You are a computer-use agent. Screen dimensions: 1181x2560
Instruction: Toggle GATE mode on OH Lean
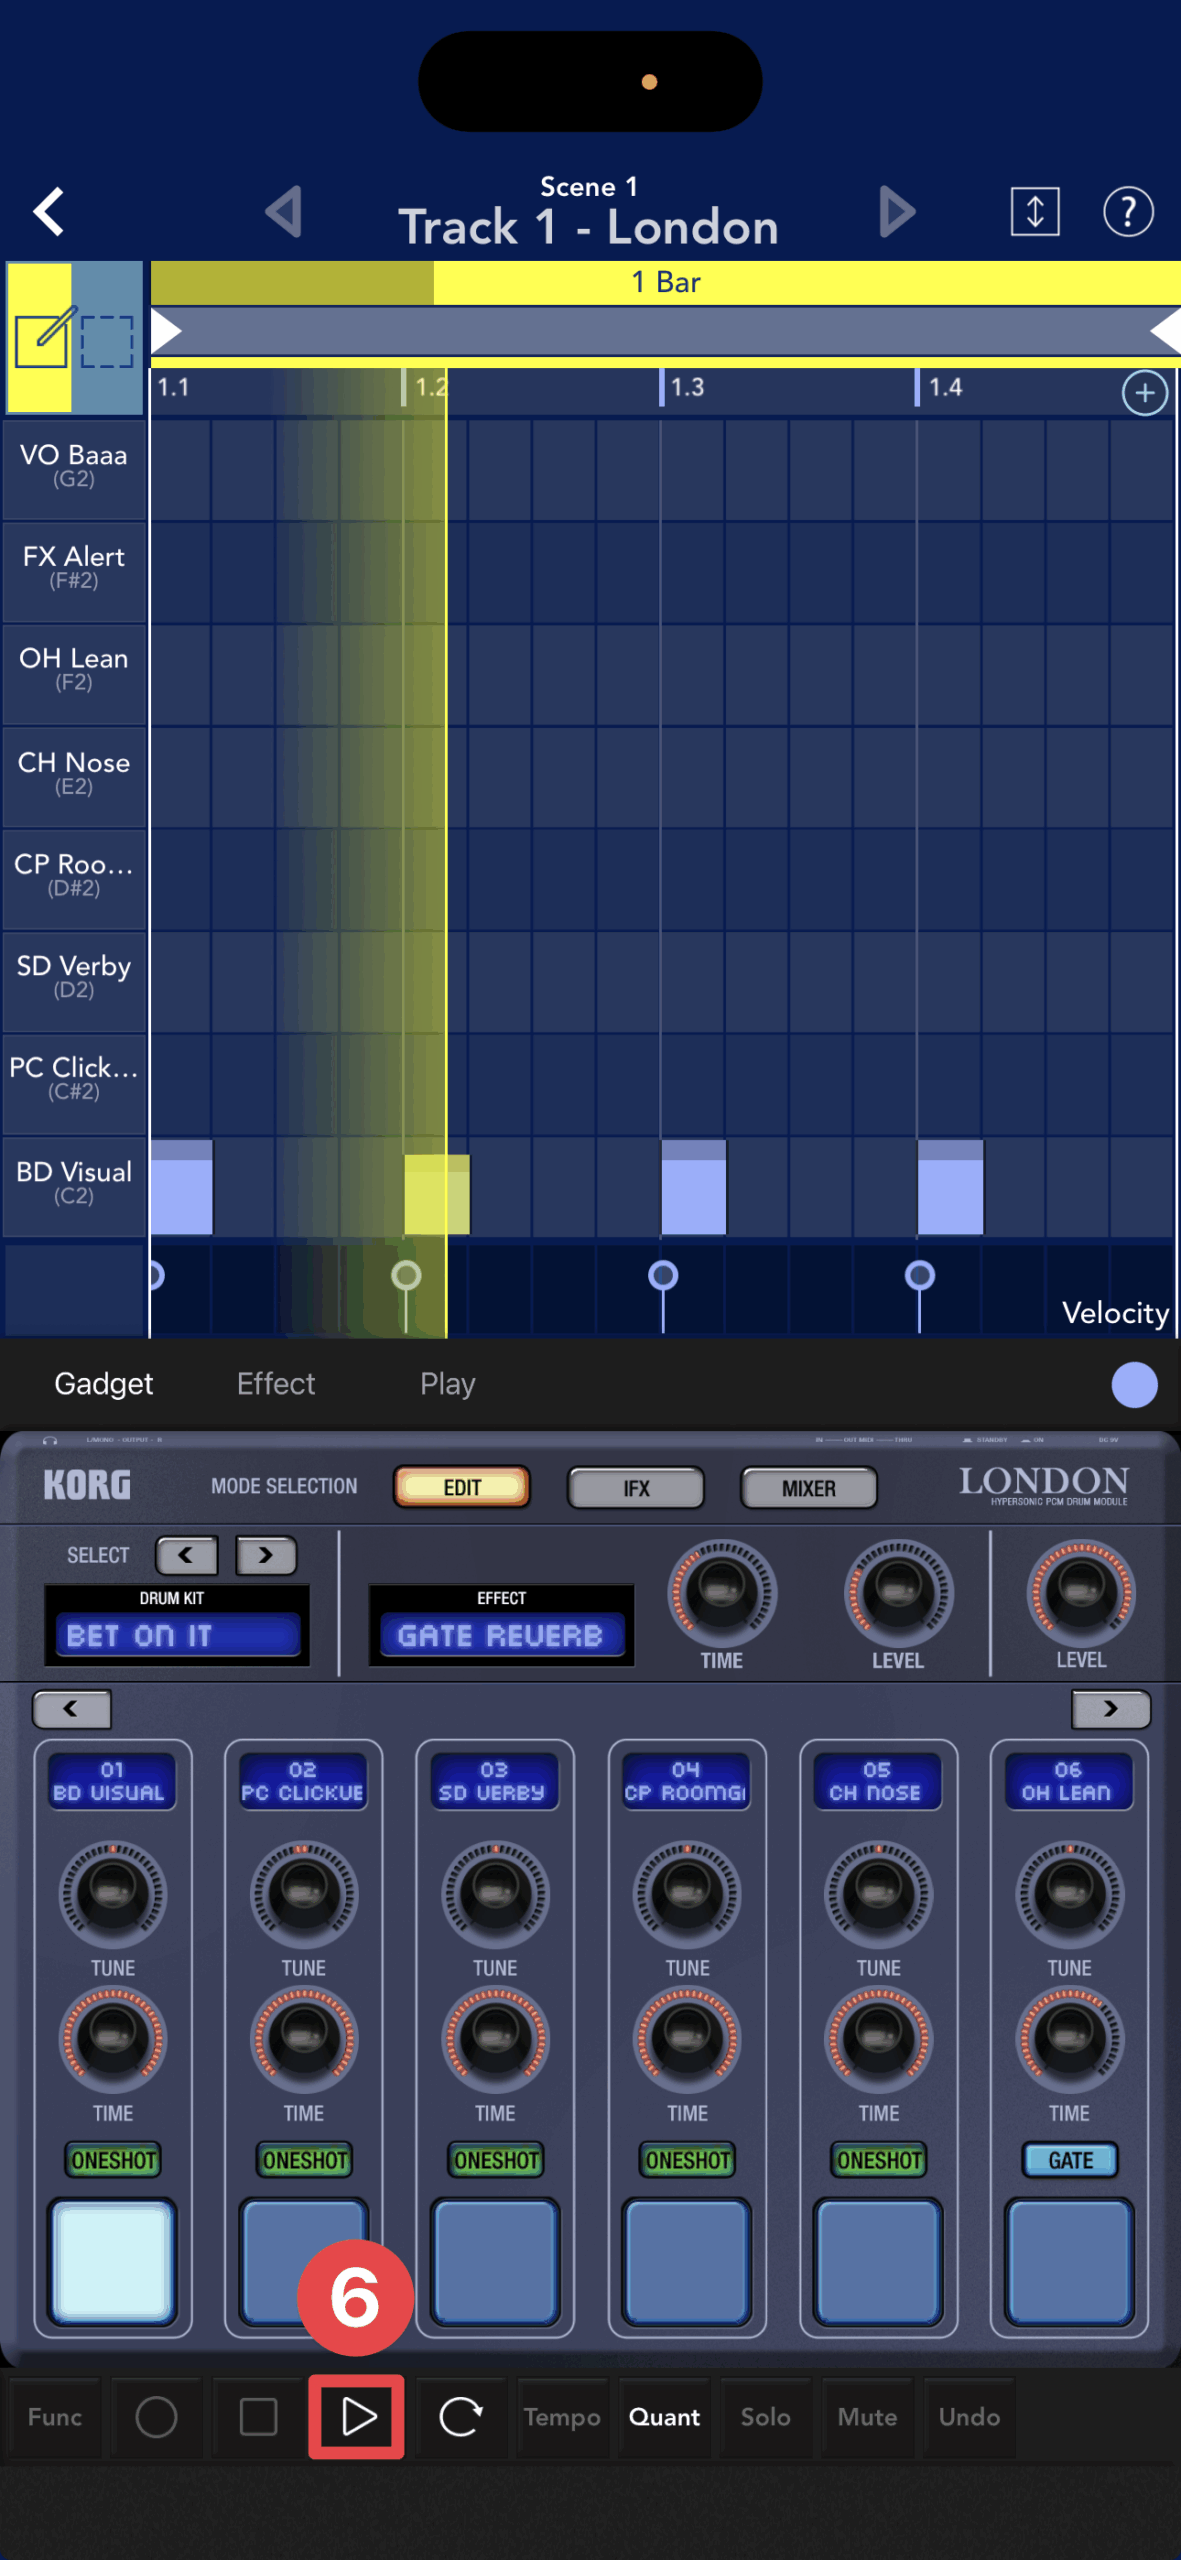point(1069,2160)
